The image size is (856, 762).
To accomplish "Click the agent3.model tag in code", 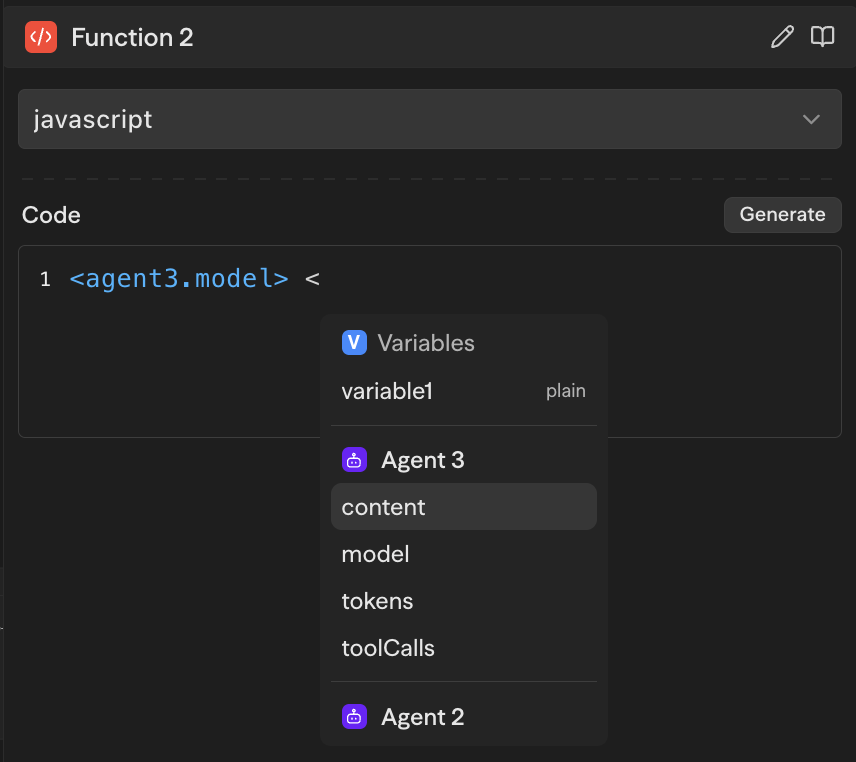I will coord(179,279).
